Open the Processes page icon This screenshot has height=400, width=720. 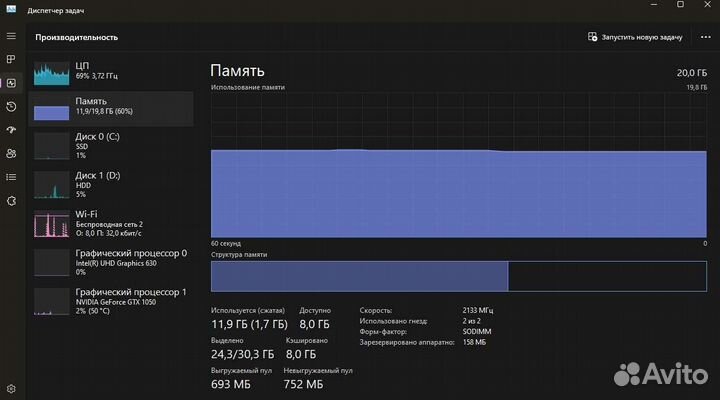11,60
